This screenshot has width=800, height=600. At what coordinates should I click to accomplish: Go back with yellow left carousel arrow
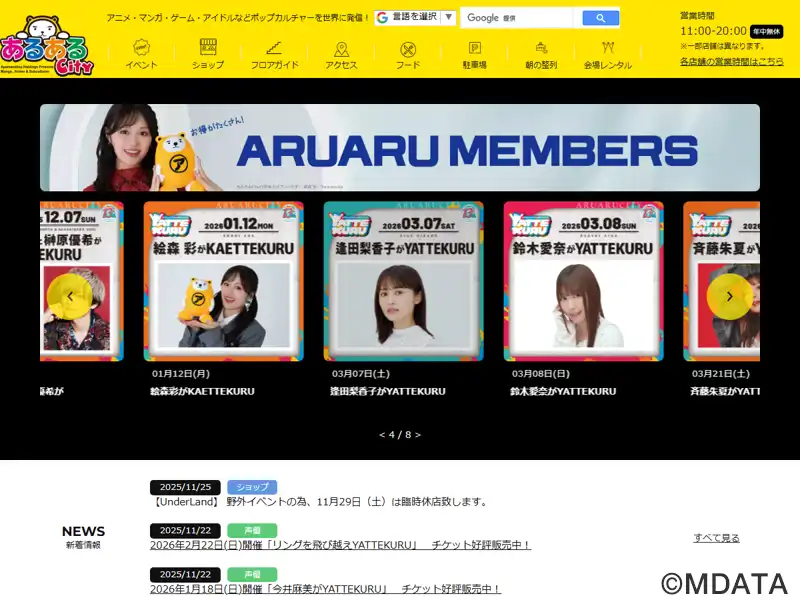tap(70, 296)
